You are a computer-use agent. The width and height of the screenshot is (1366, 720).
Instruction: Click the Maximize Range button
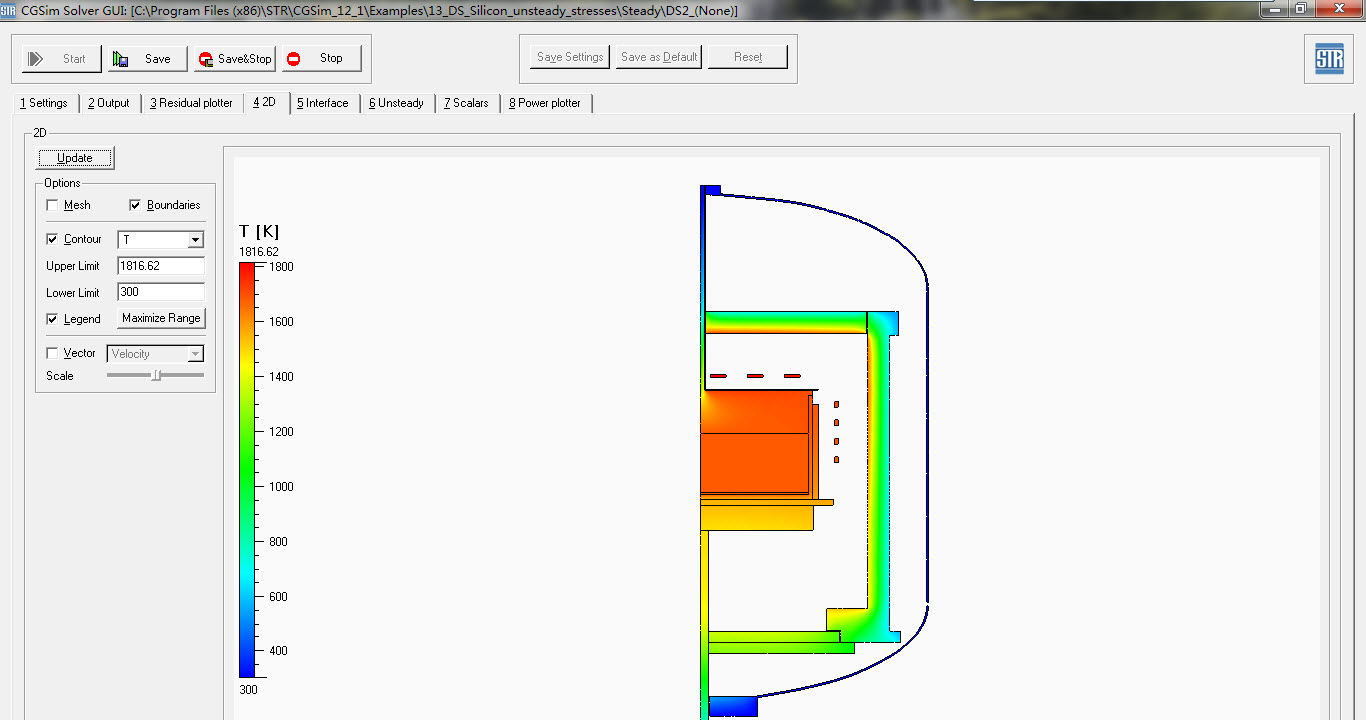coord(161,318)
